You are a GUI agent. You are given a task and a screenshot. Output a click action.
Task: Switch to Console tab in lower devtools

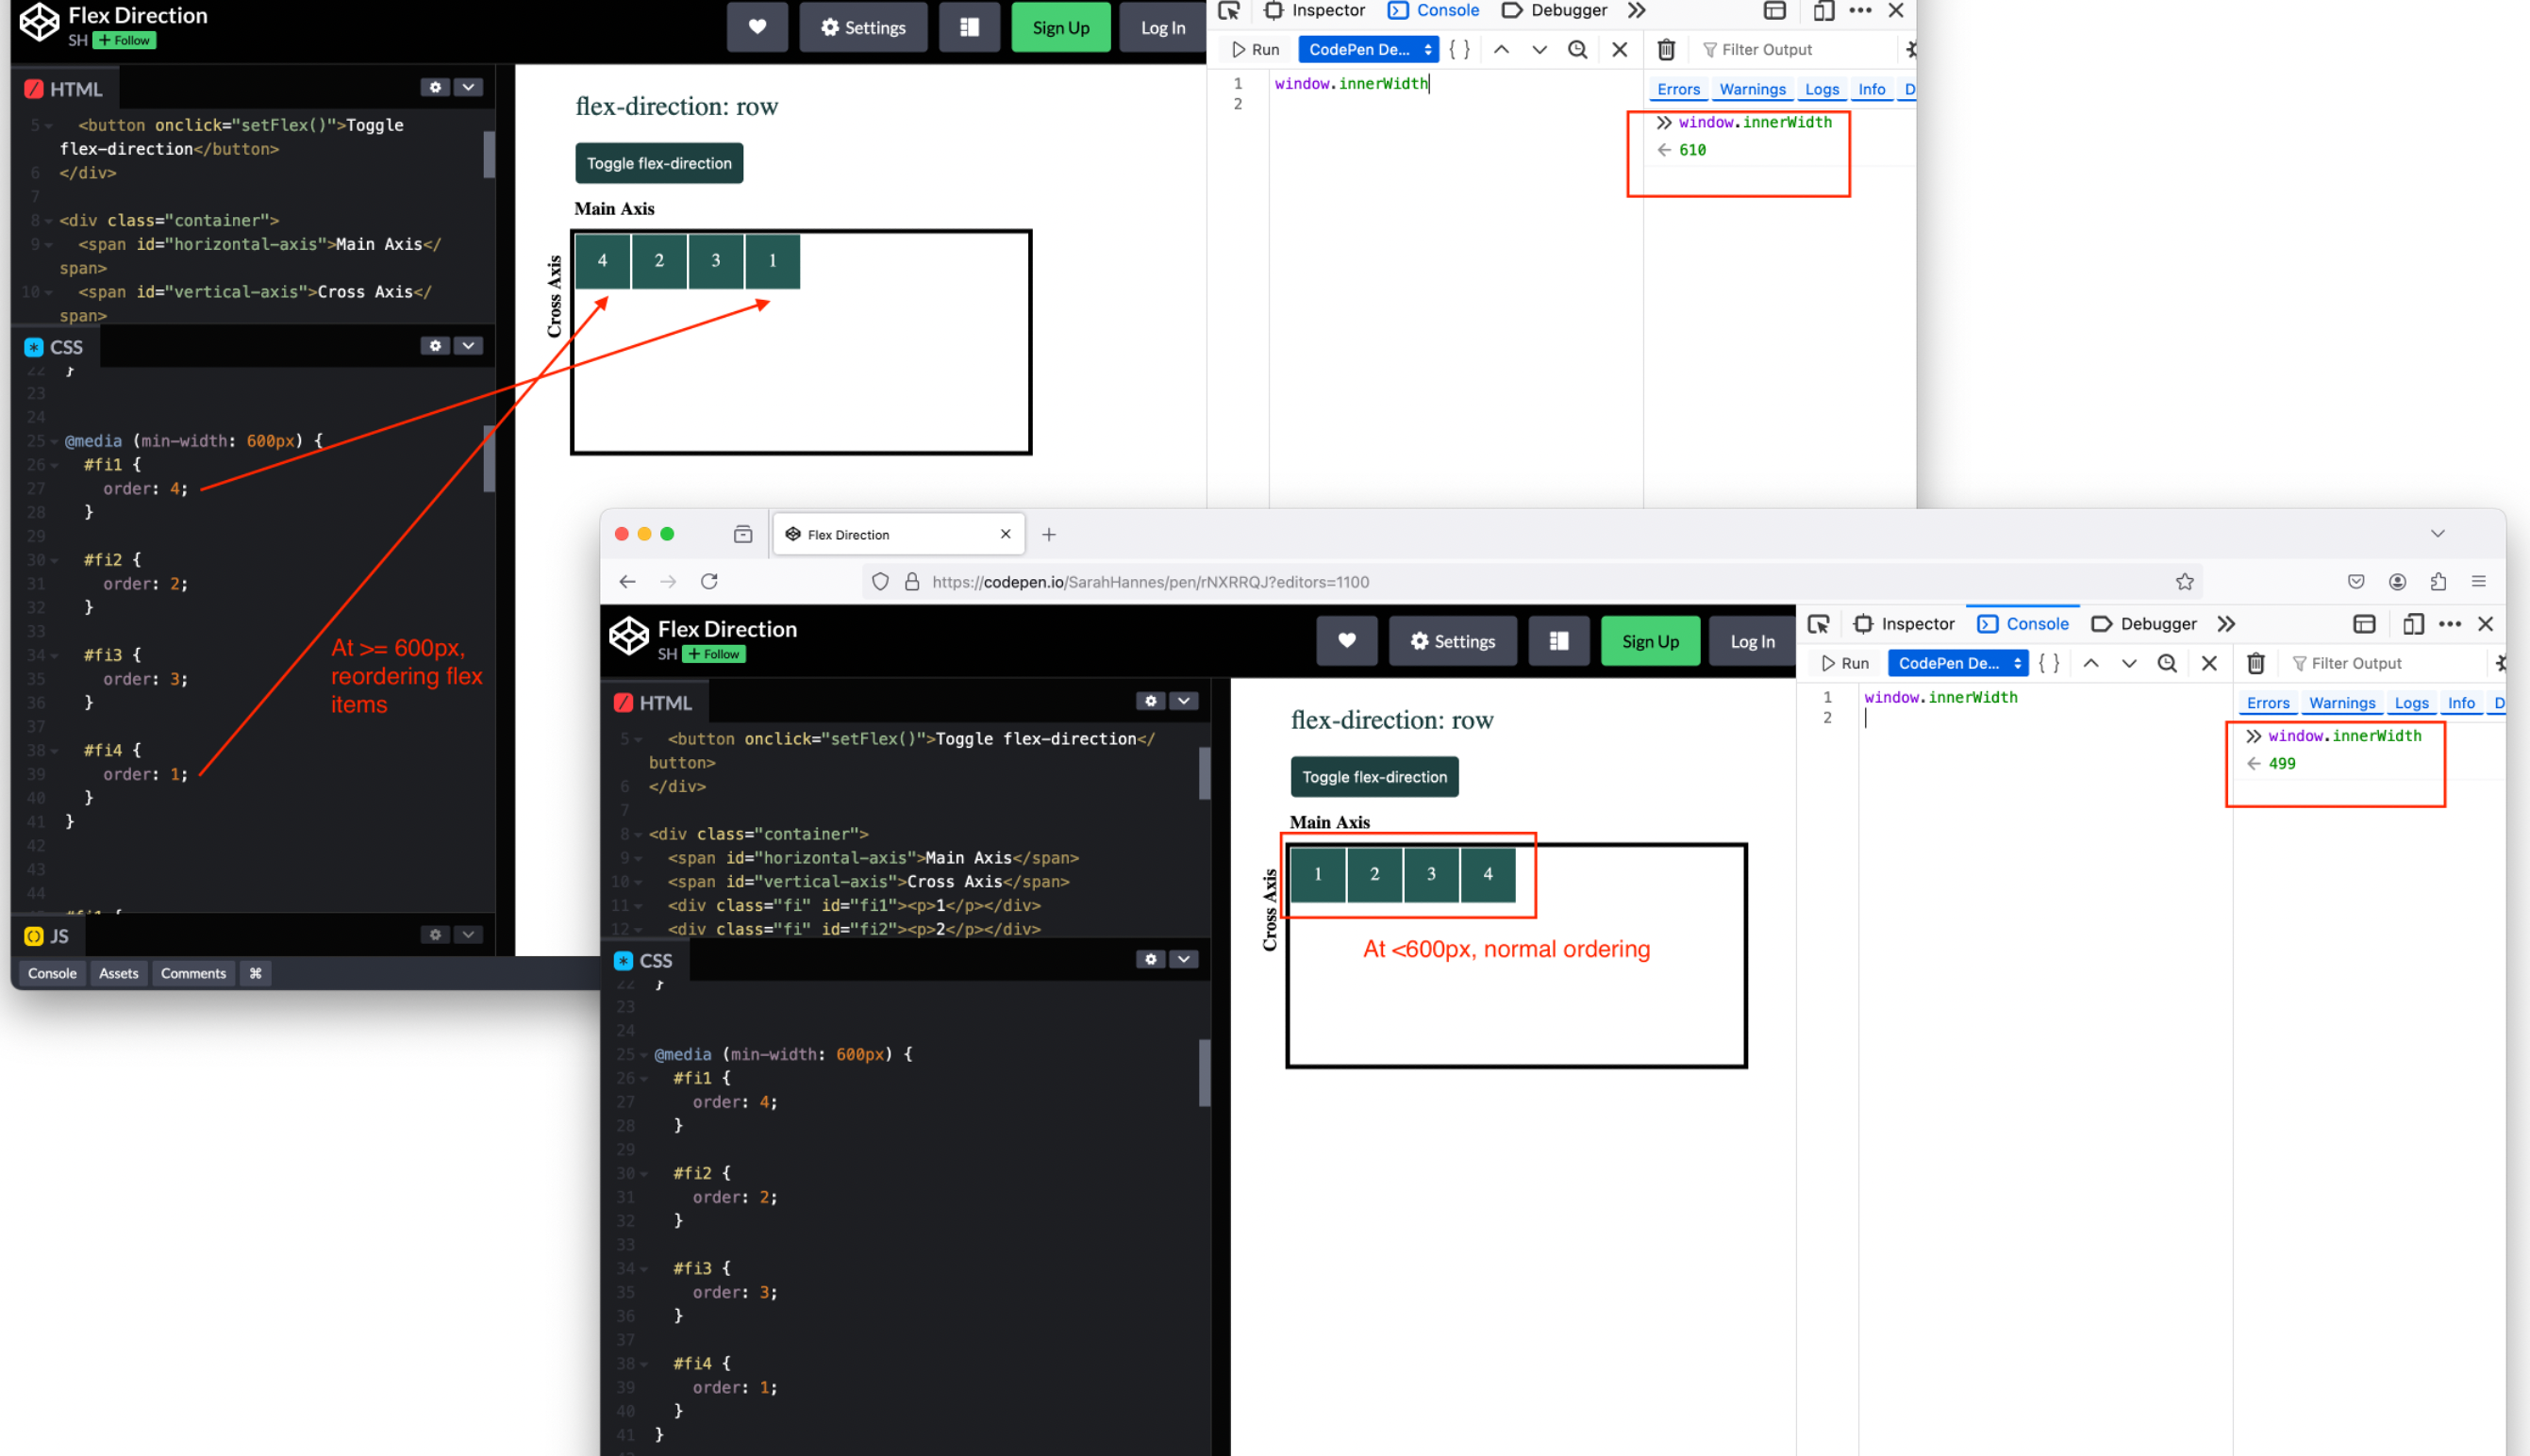pyautogui.click(x=2023, y=624)
